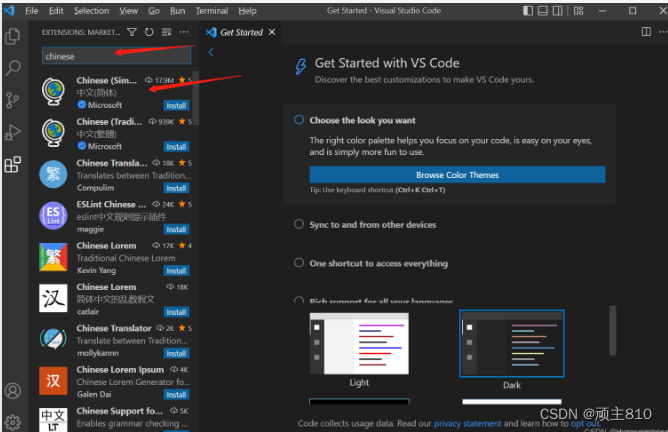Install Chinese (Simplified) language pack
The height and width of the screenshot is (432, 668).
pyautogui.click(x=176, y=106)
